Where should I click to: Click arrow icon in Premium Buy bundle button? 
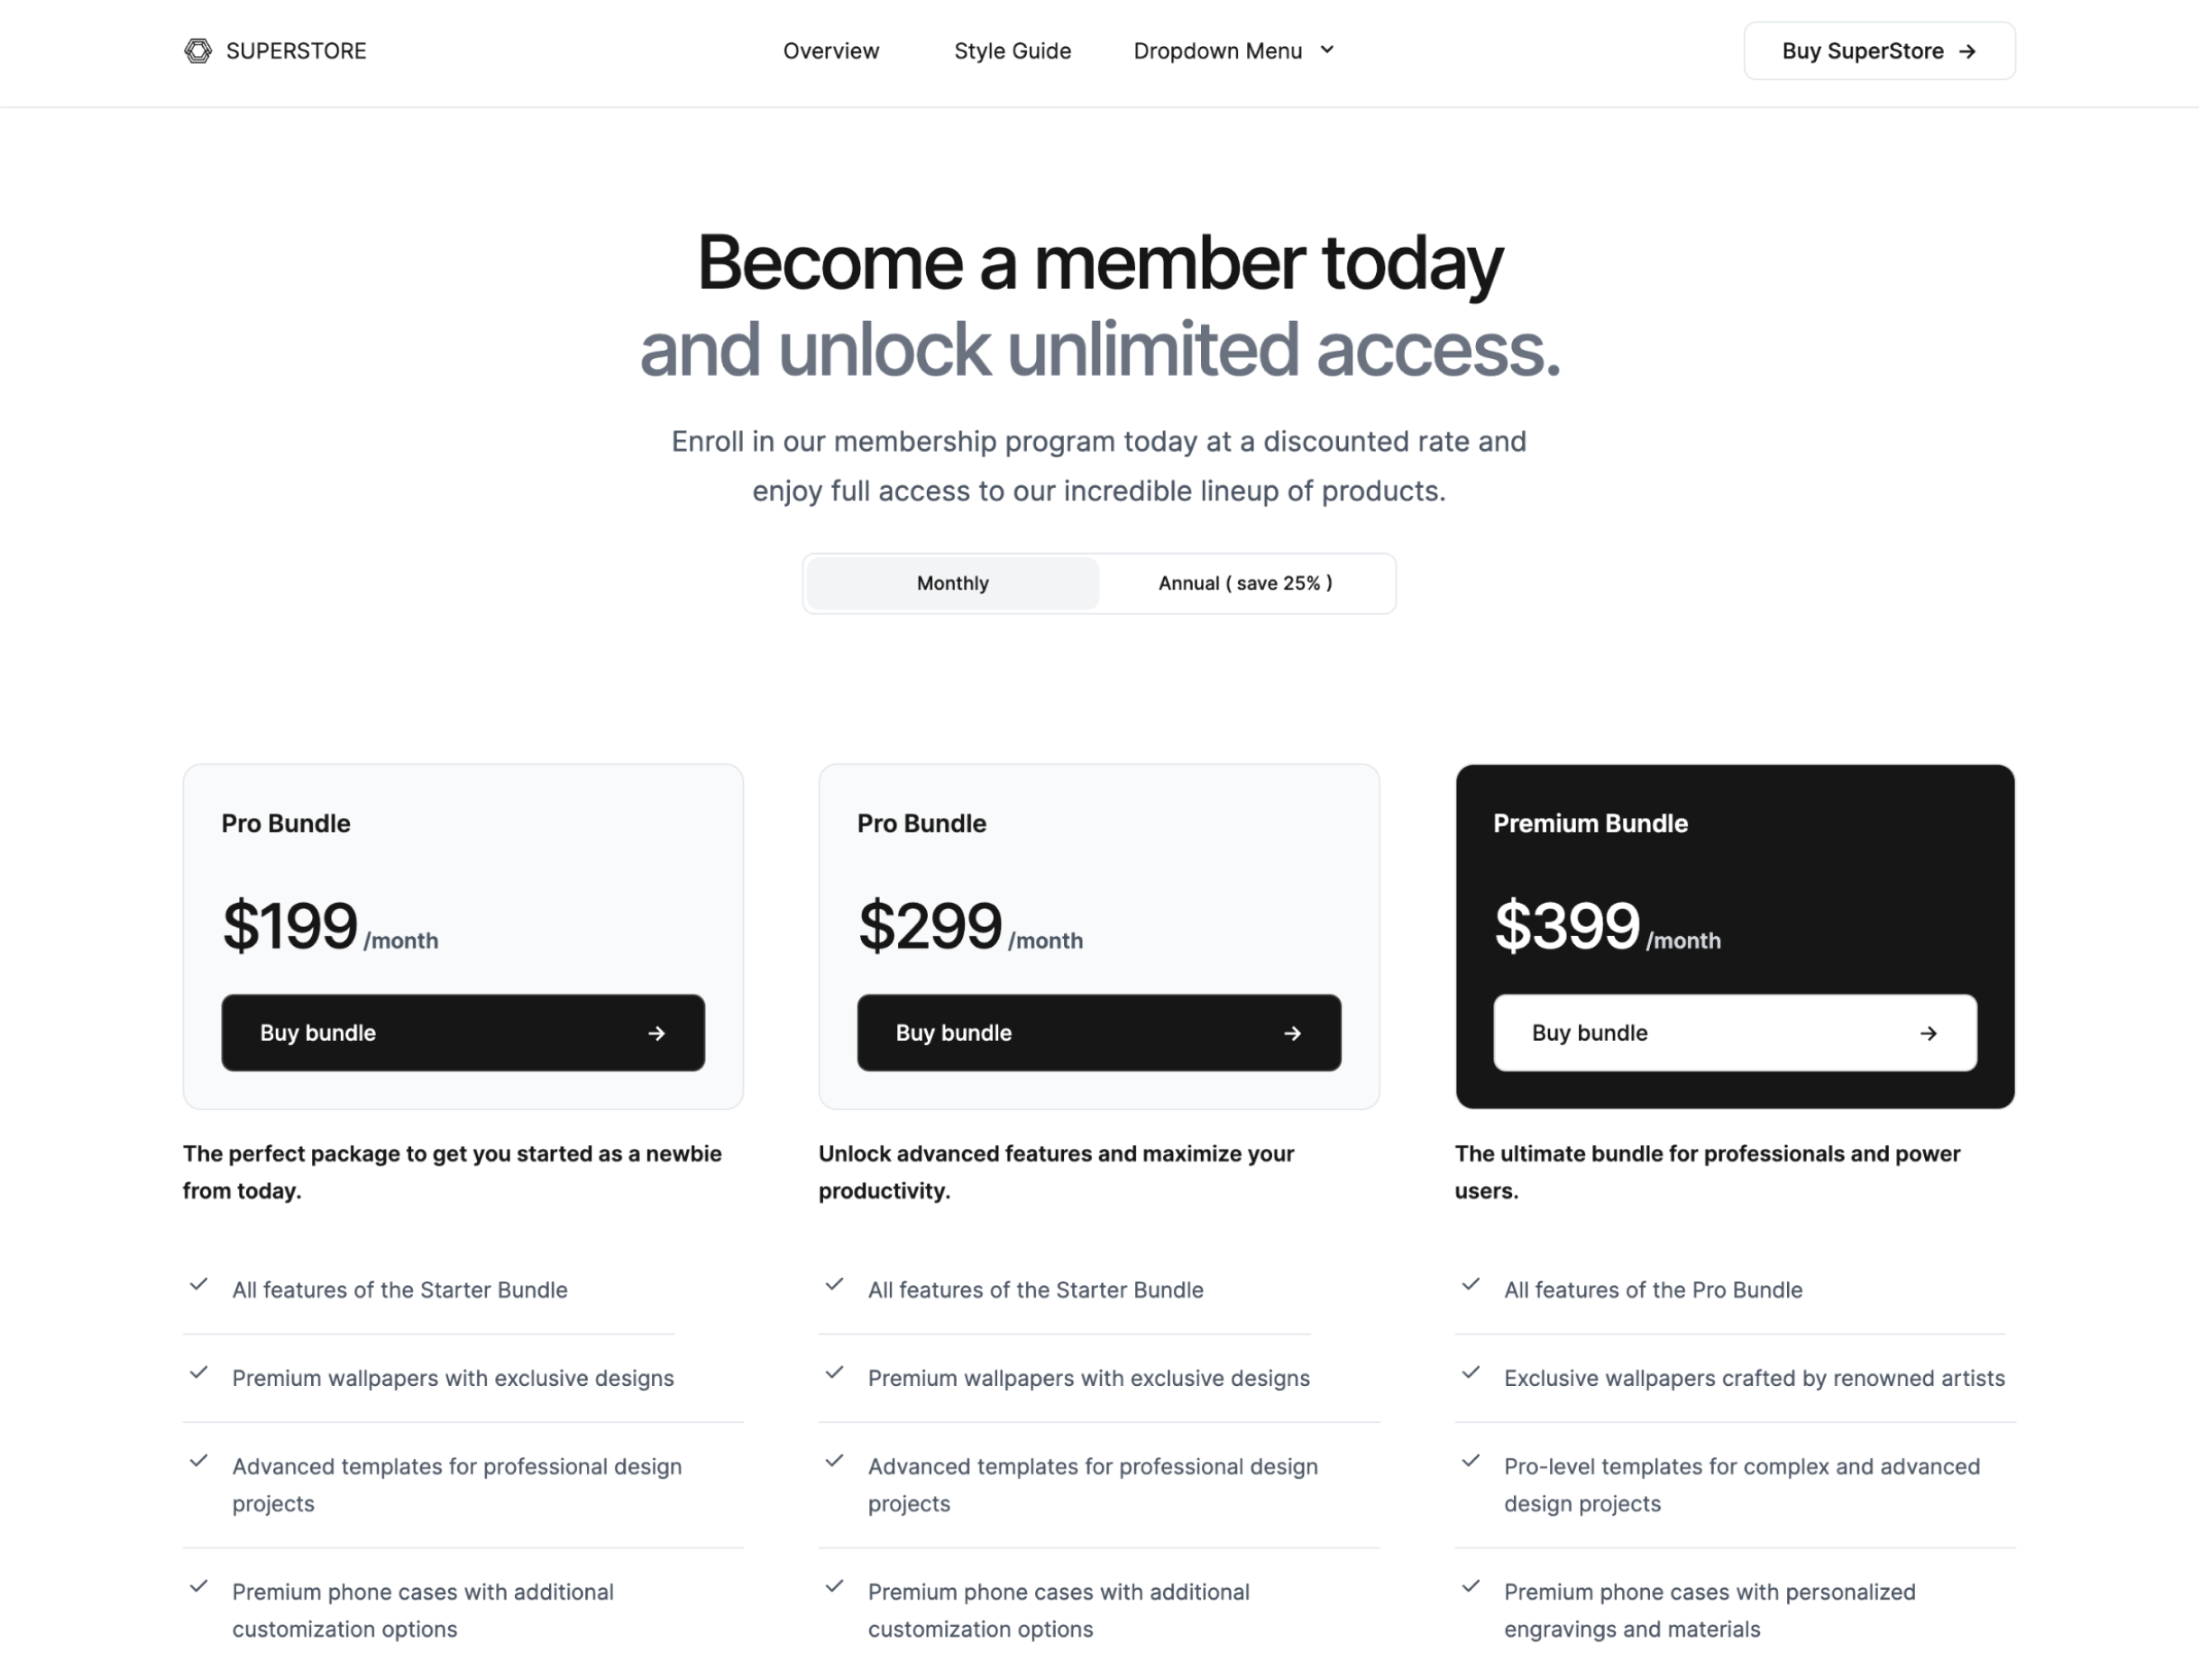[x=1928, y=1033]
